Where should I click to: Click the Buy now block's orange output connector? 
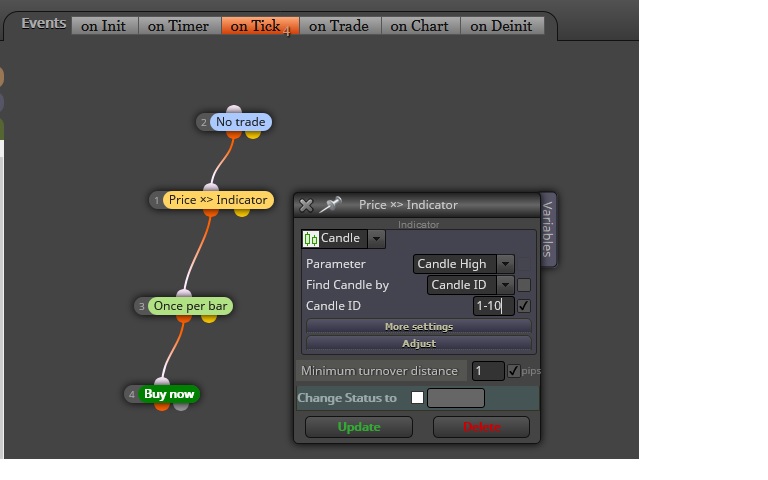point(162,406)
